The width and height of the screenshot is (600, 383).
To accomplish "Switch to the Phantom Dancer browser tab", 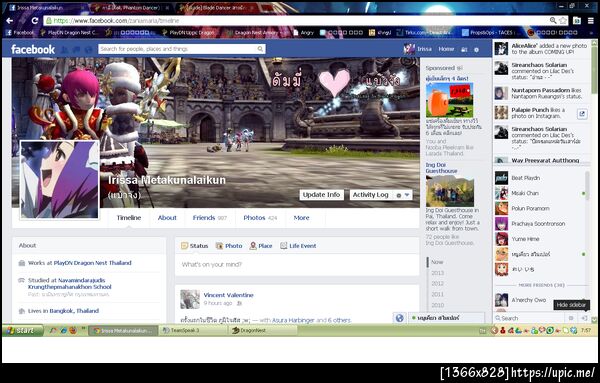I will click(131, 7).
